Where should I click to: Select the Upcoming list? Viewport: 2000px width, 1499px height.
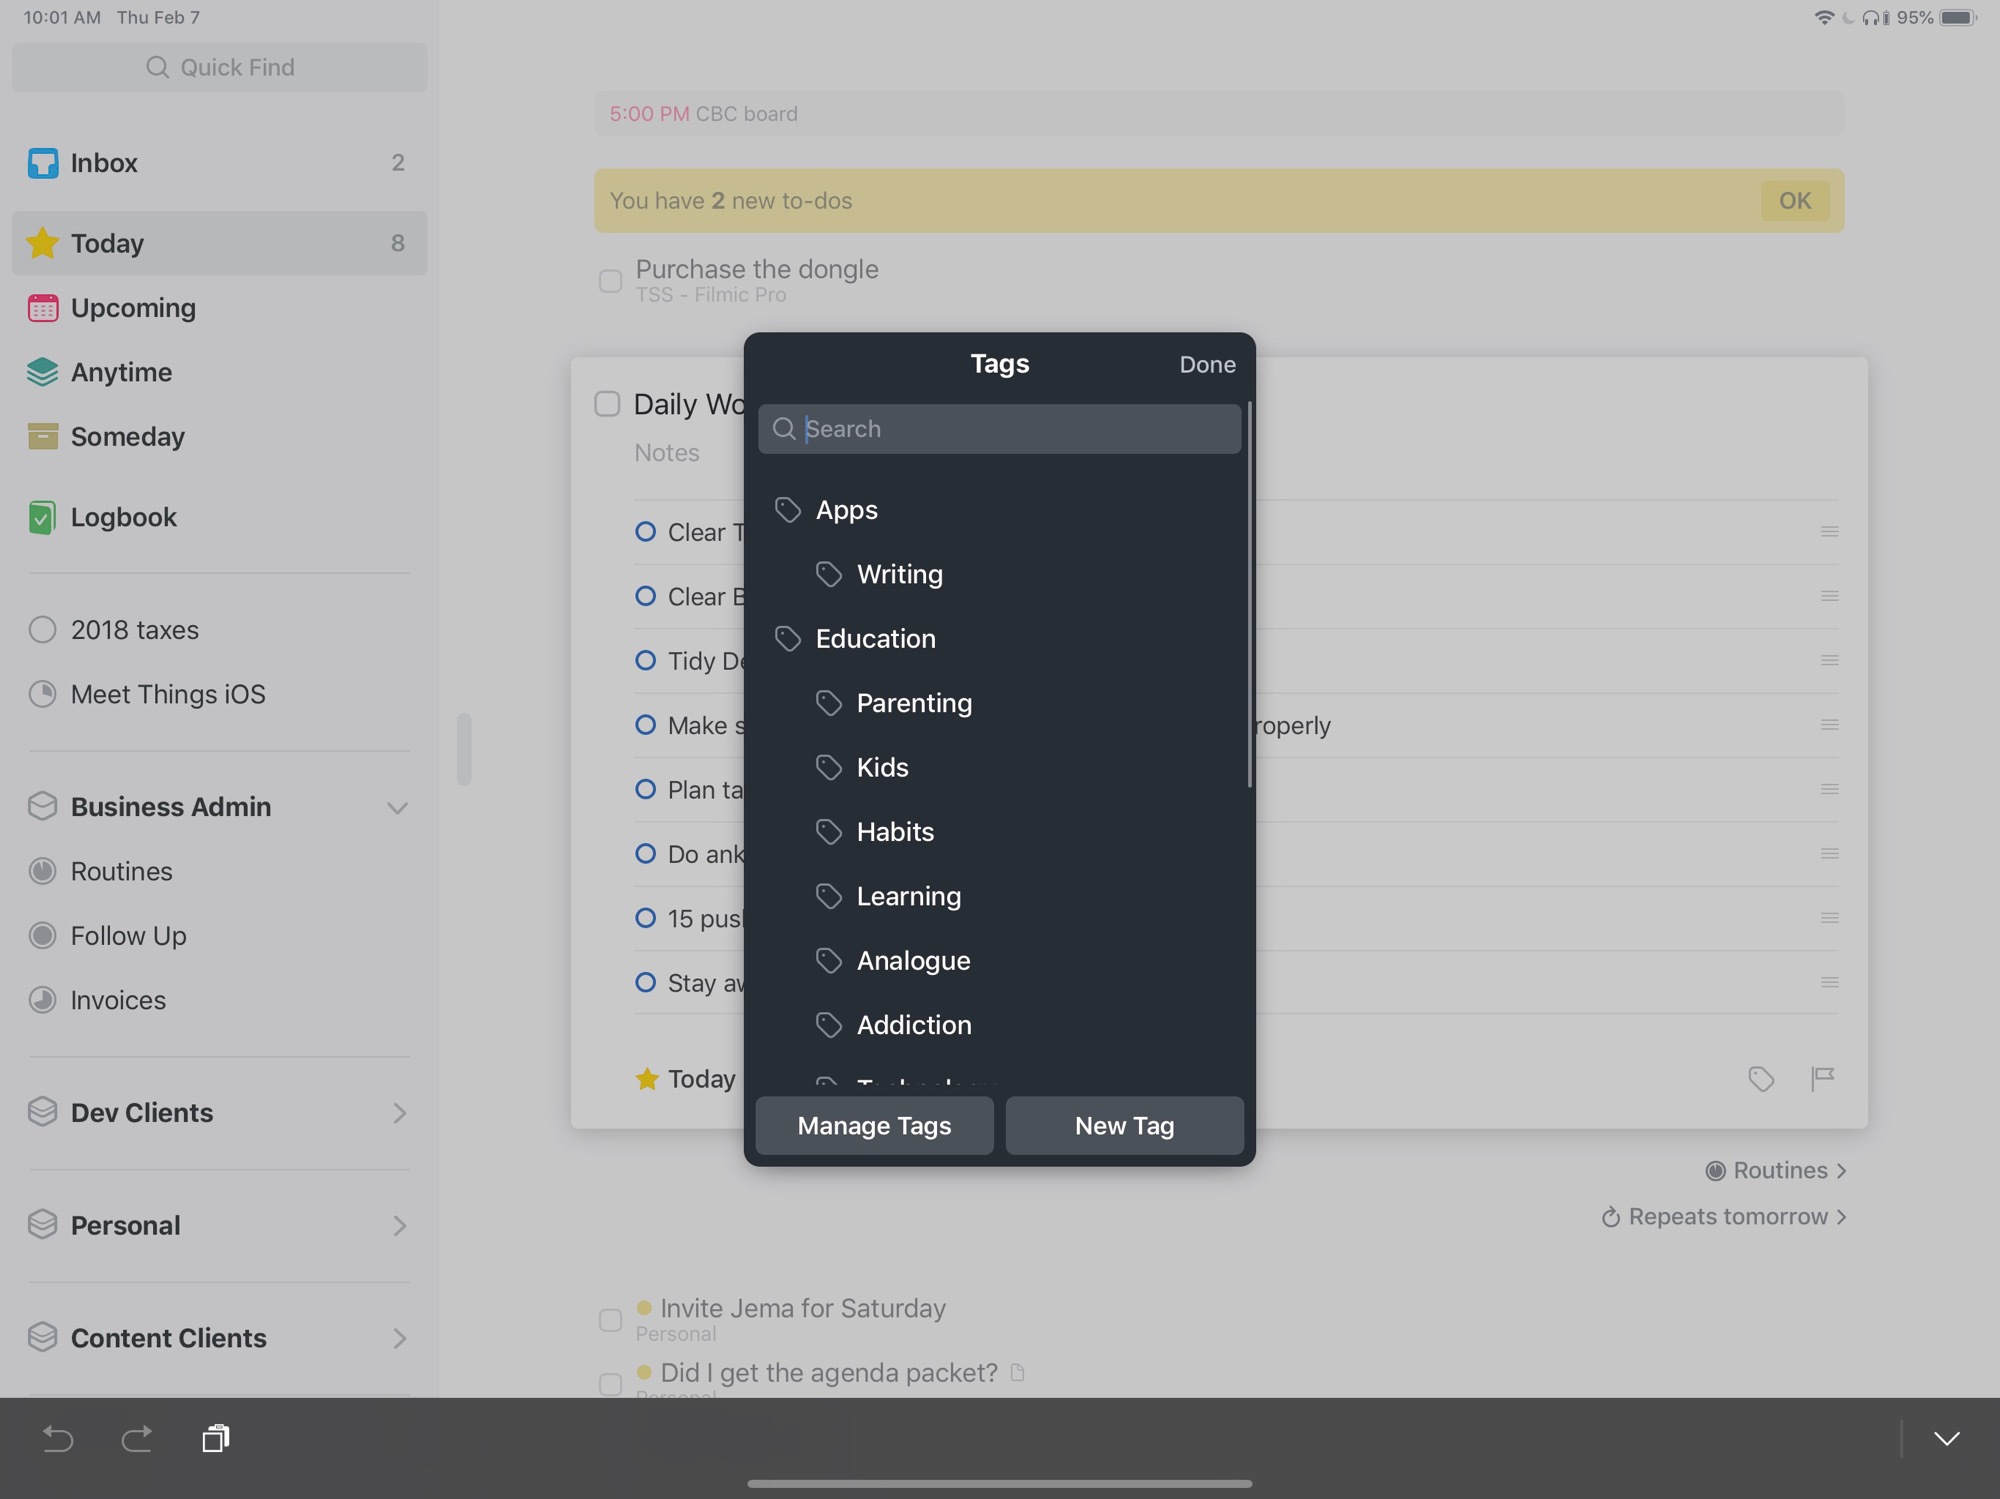click(x=133, y=308)
